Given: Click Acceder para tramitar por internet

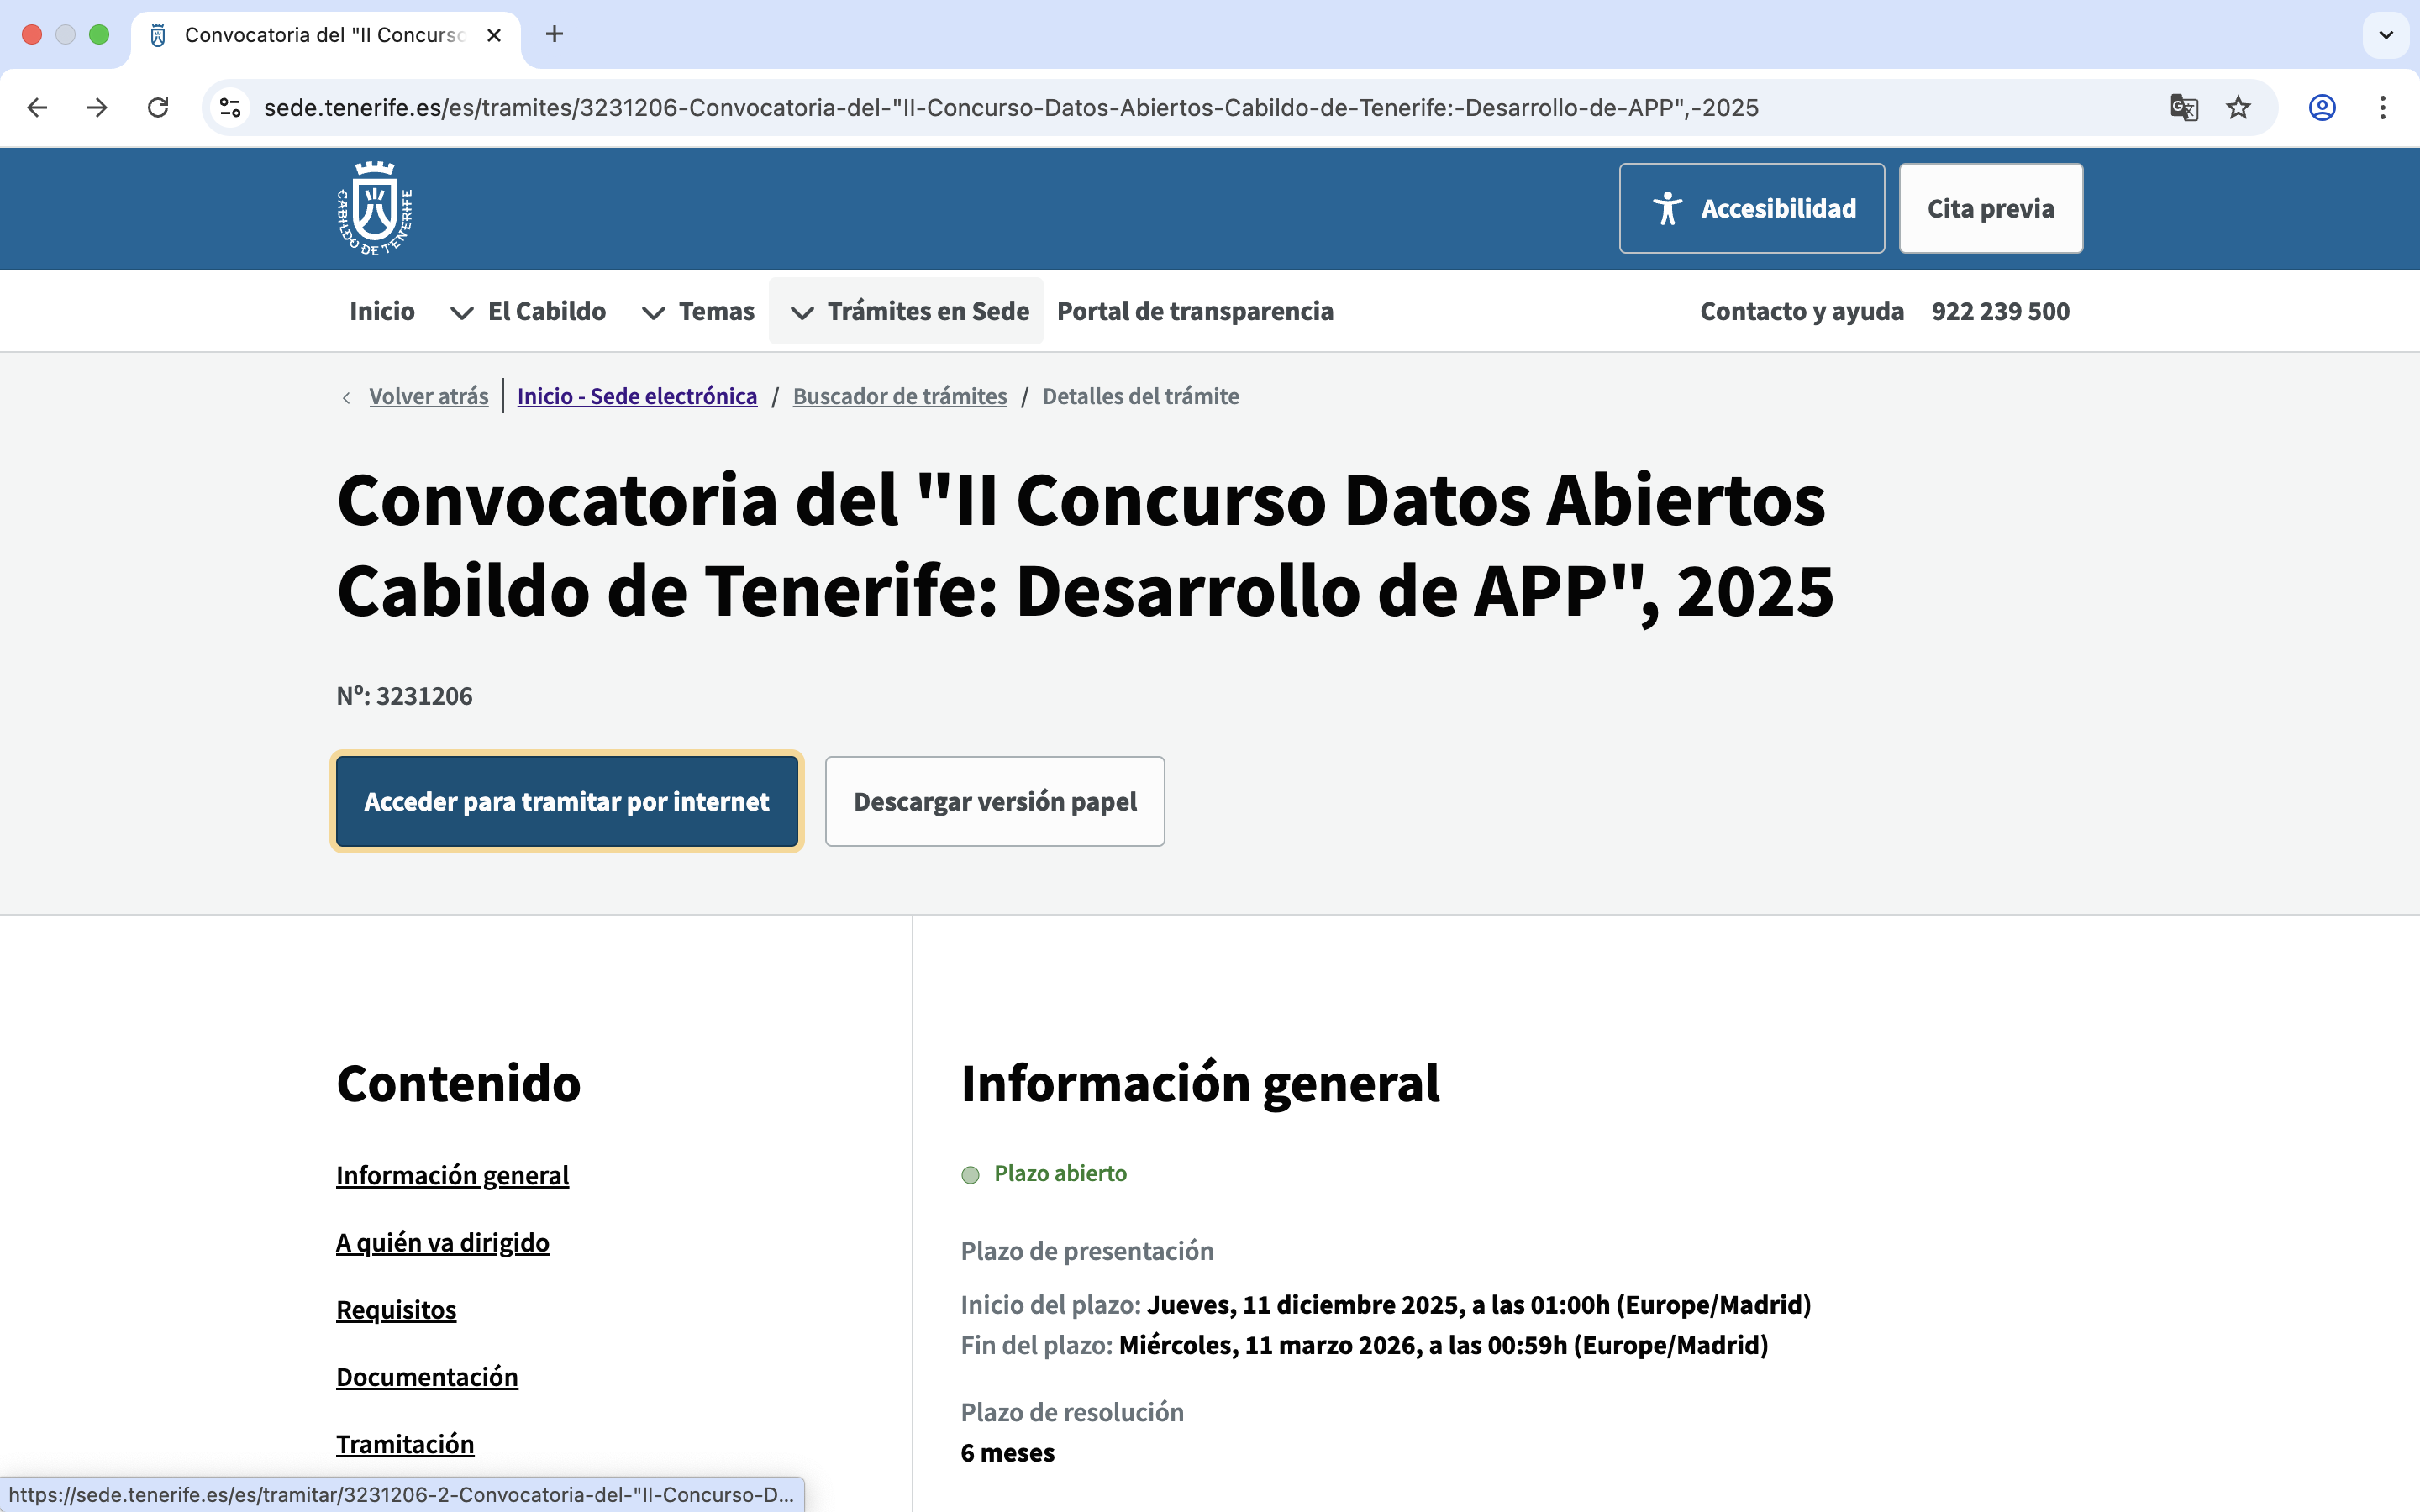Looking at the screenshot, I should pos(566,801).
